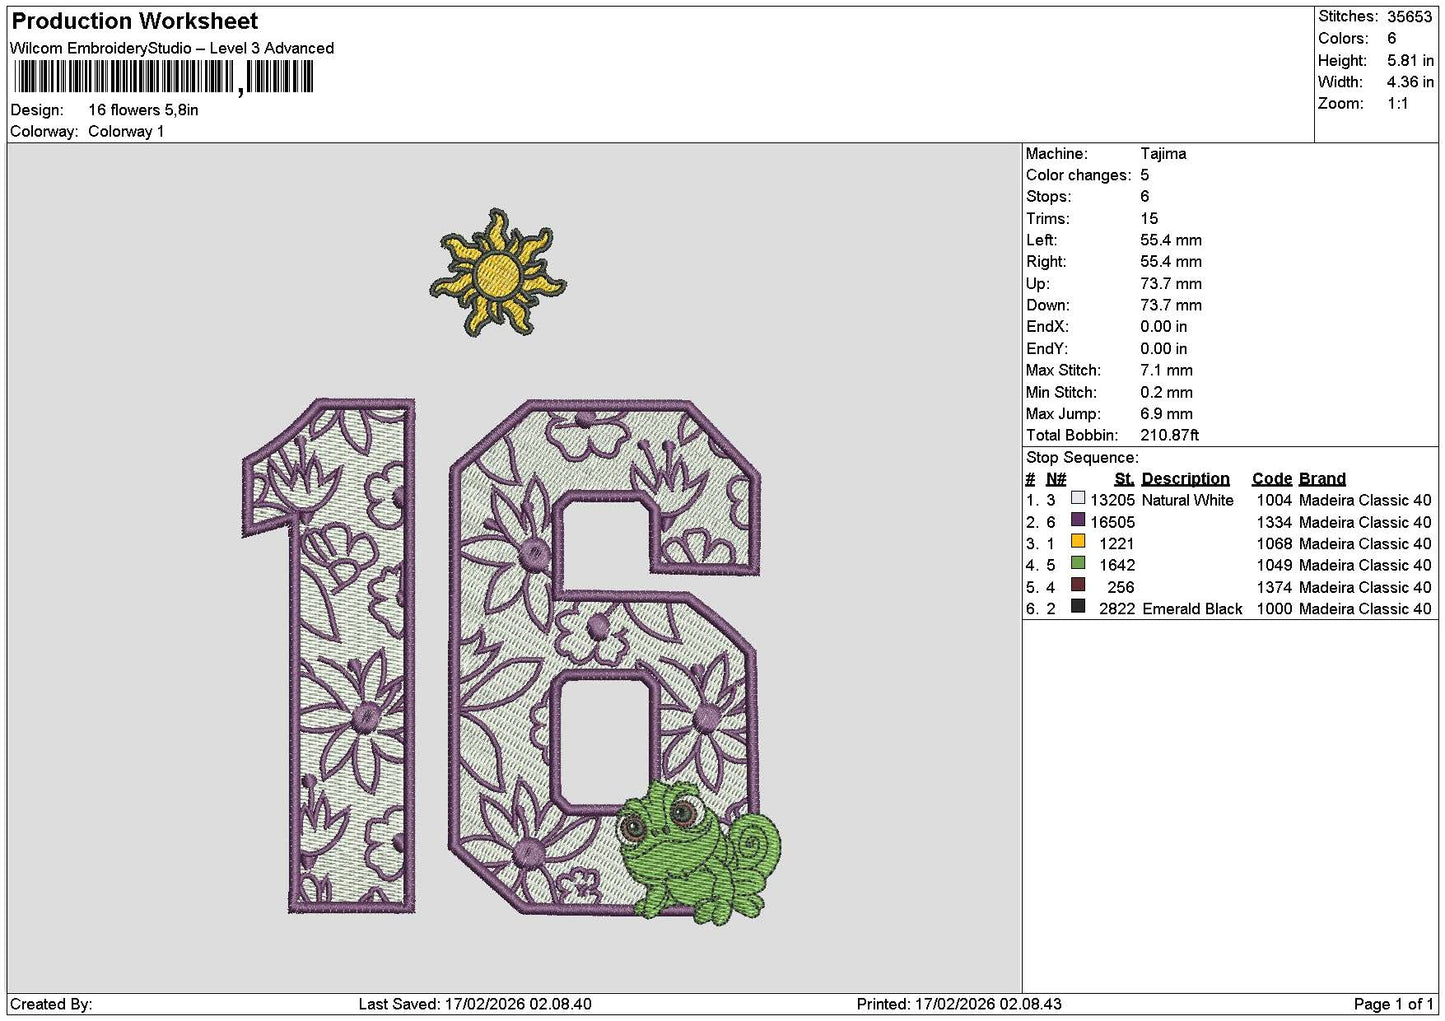Click thread code 1000
The image size is (1445, 1021).
(1274, 609)
